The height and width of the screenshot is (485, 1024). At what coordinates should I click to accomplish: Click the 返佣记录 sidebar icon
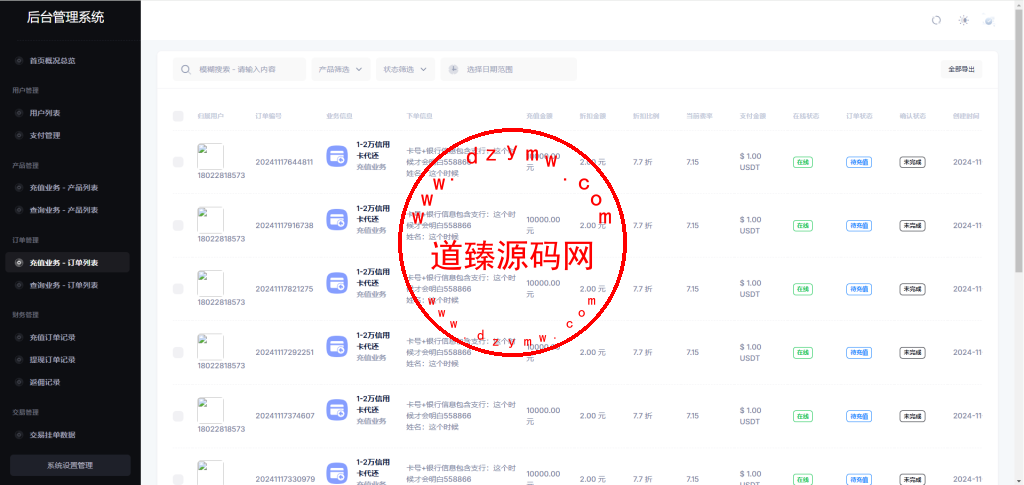[19, 383]
